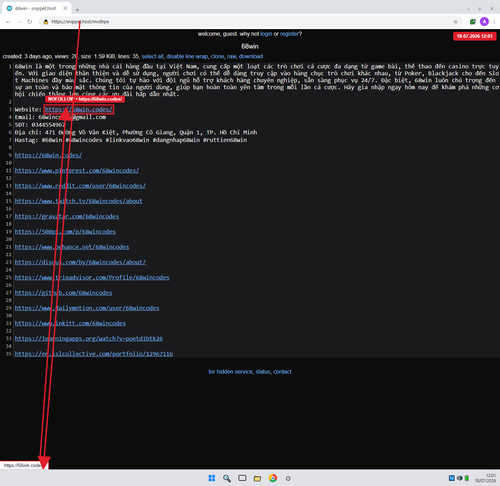The height and width of the screenshot is (486, 500).
Task: Open the twitch.tv/68wincodes/about link
Action: (x=79, y=201)
